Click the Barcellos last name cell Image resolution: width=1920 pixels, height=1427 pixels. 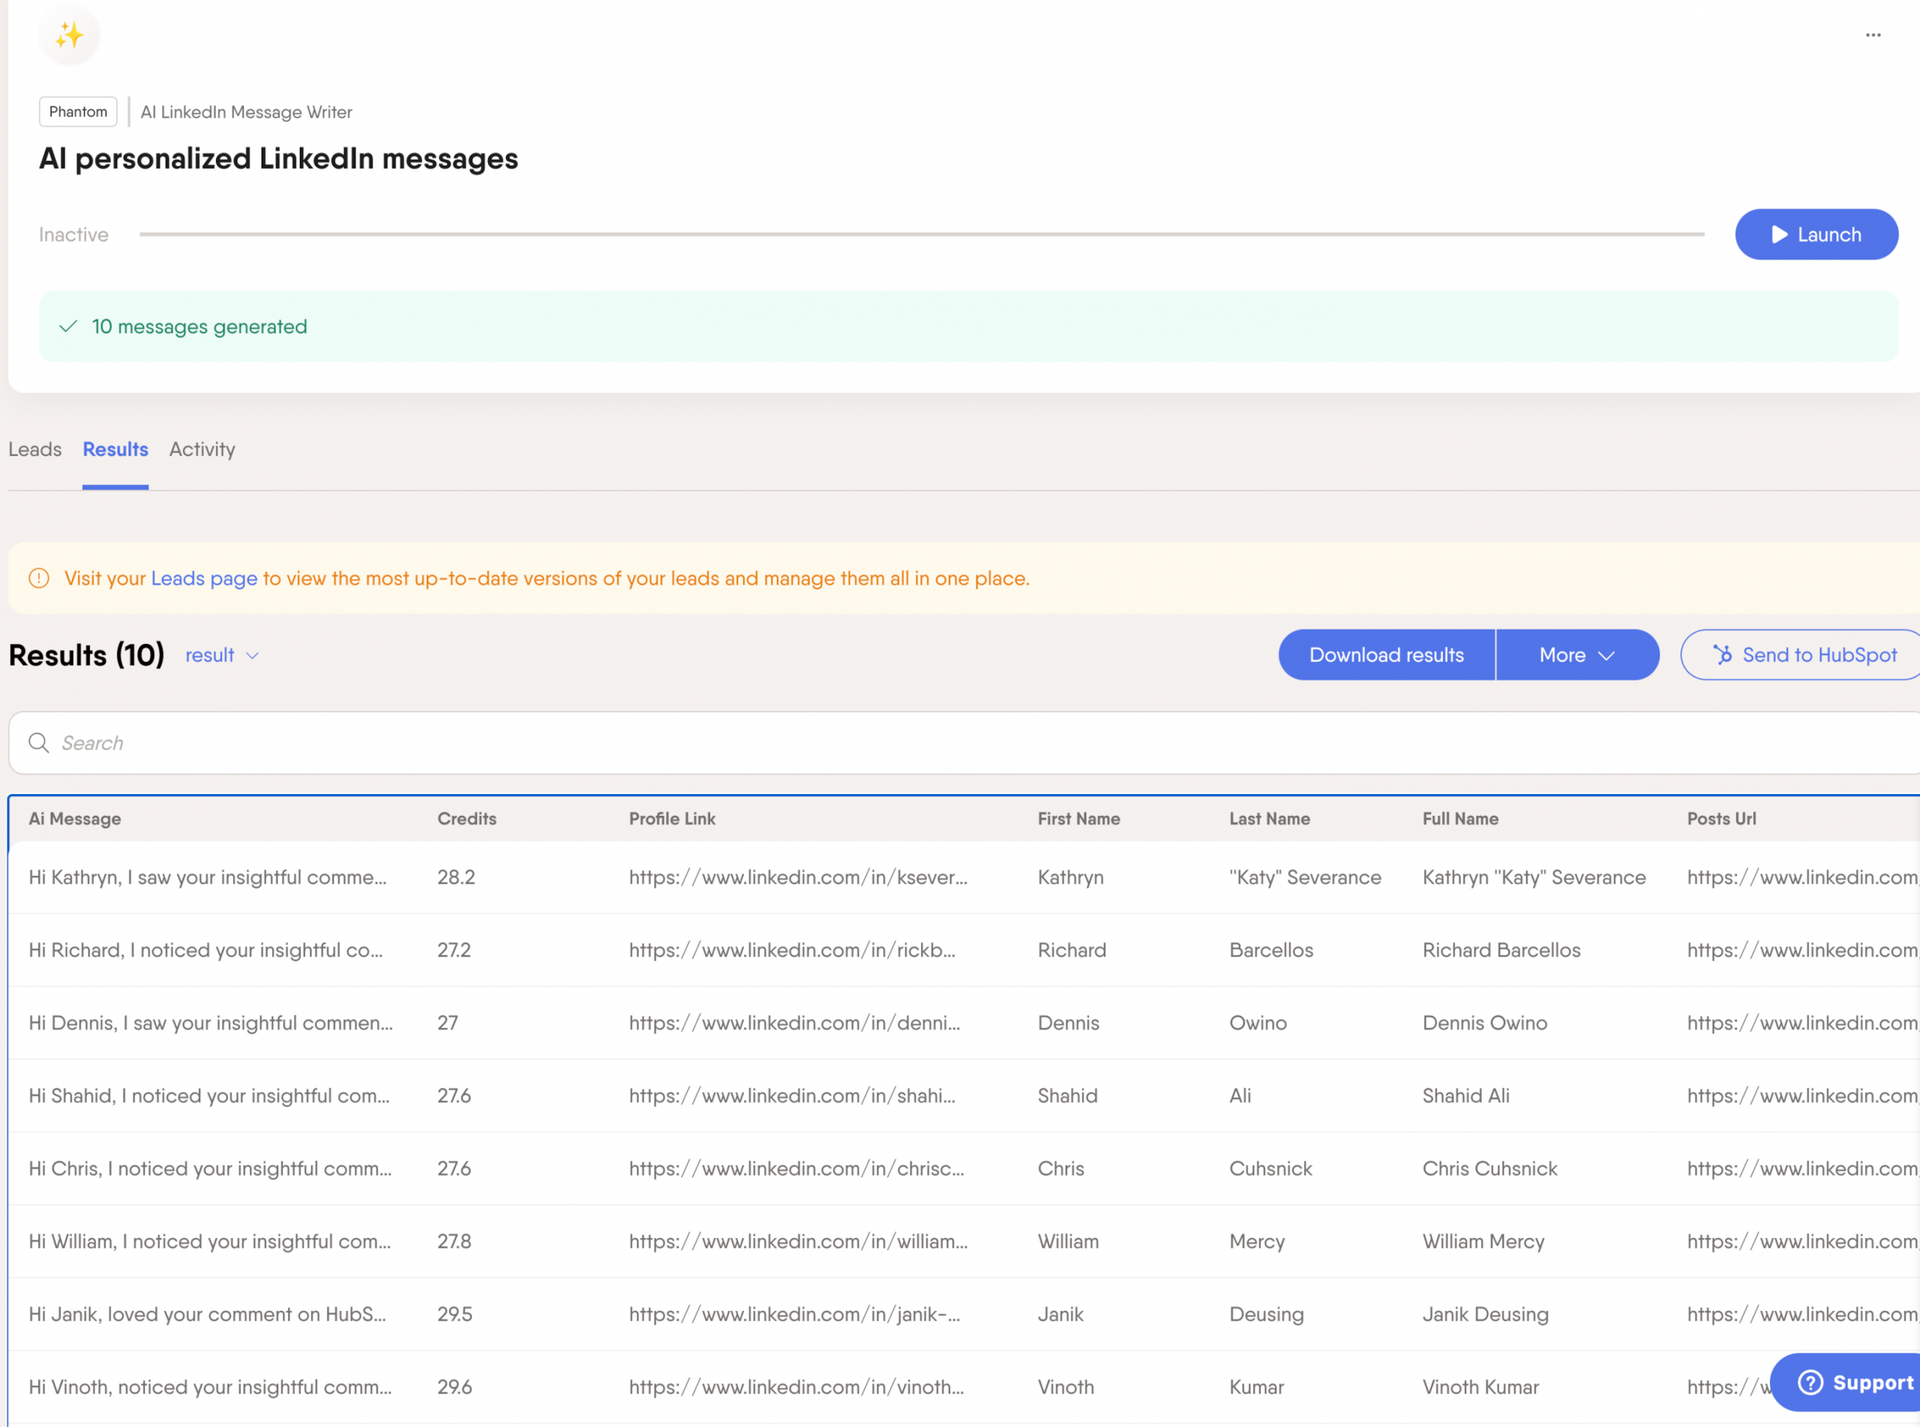pyautogui.click(x=1271, y=950)
